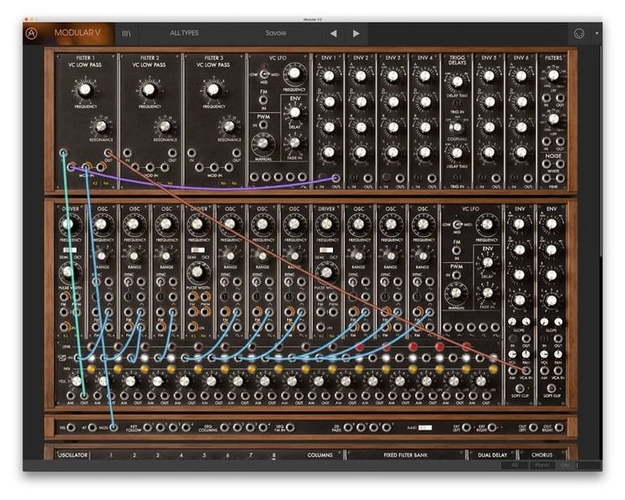Toggle the first yellow mixer button

point(91,370)
